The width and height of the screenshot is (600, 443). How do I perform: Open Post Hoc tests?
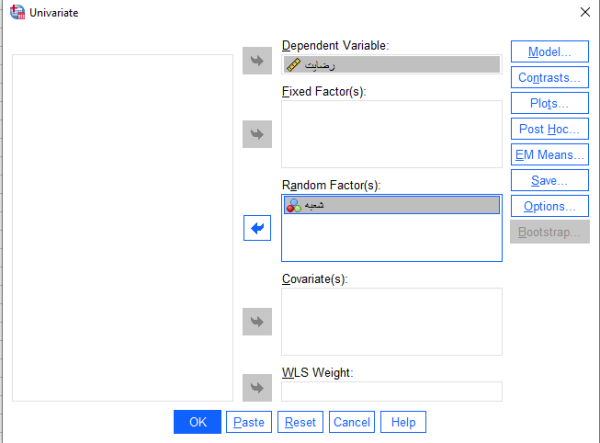pyautogui.click(x=549, y=129)
